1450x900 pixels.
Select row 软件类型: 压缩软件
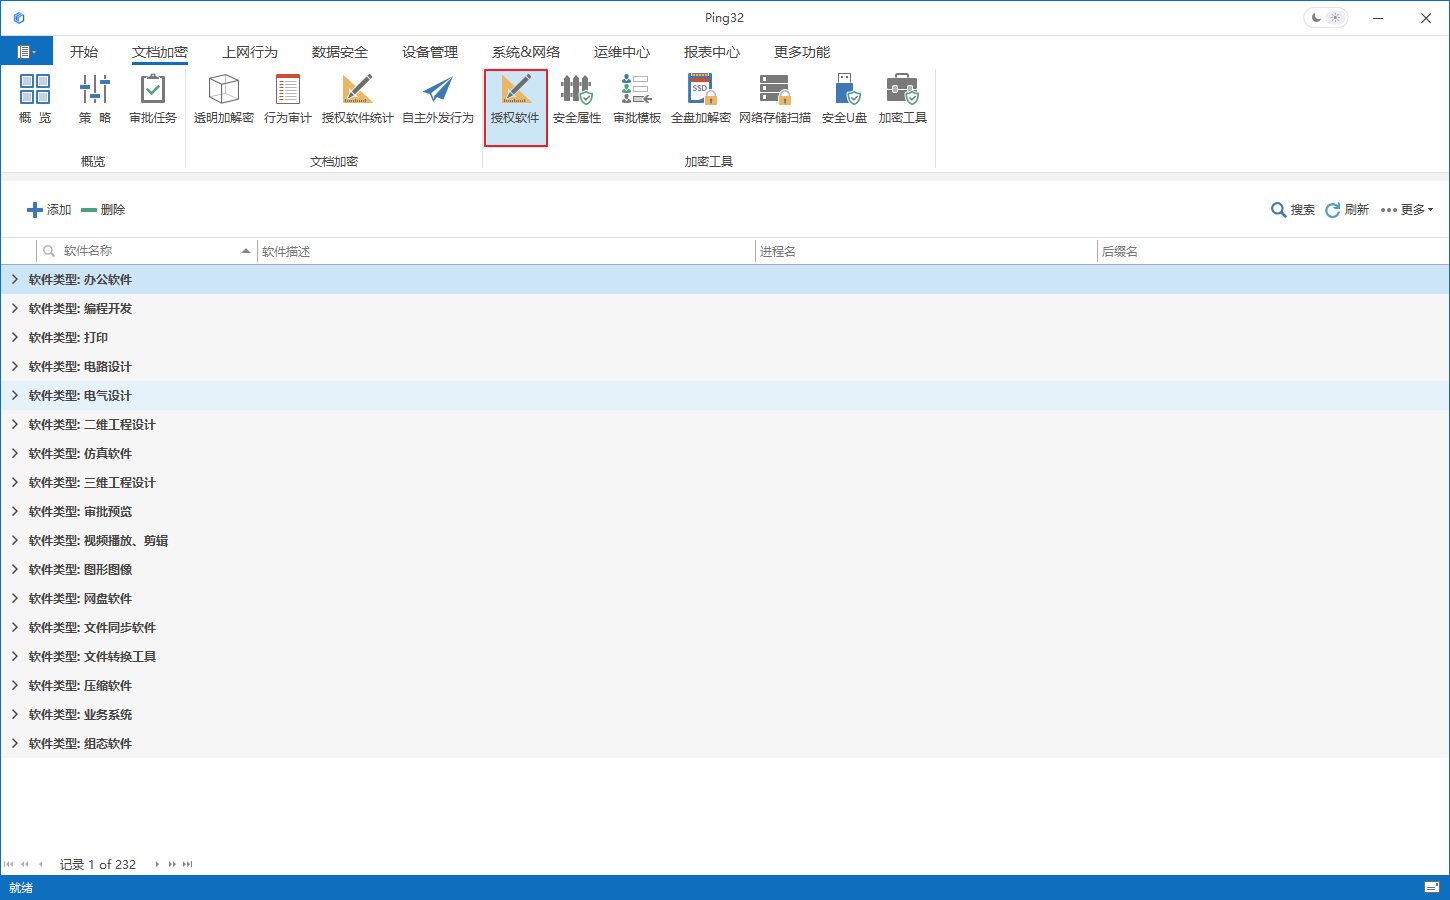pyautogui.click(x=725, y=686)
